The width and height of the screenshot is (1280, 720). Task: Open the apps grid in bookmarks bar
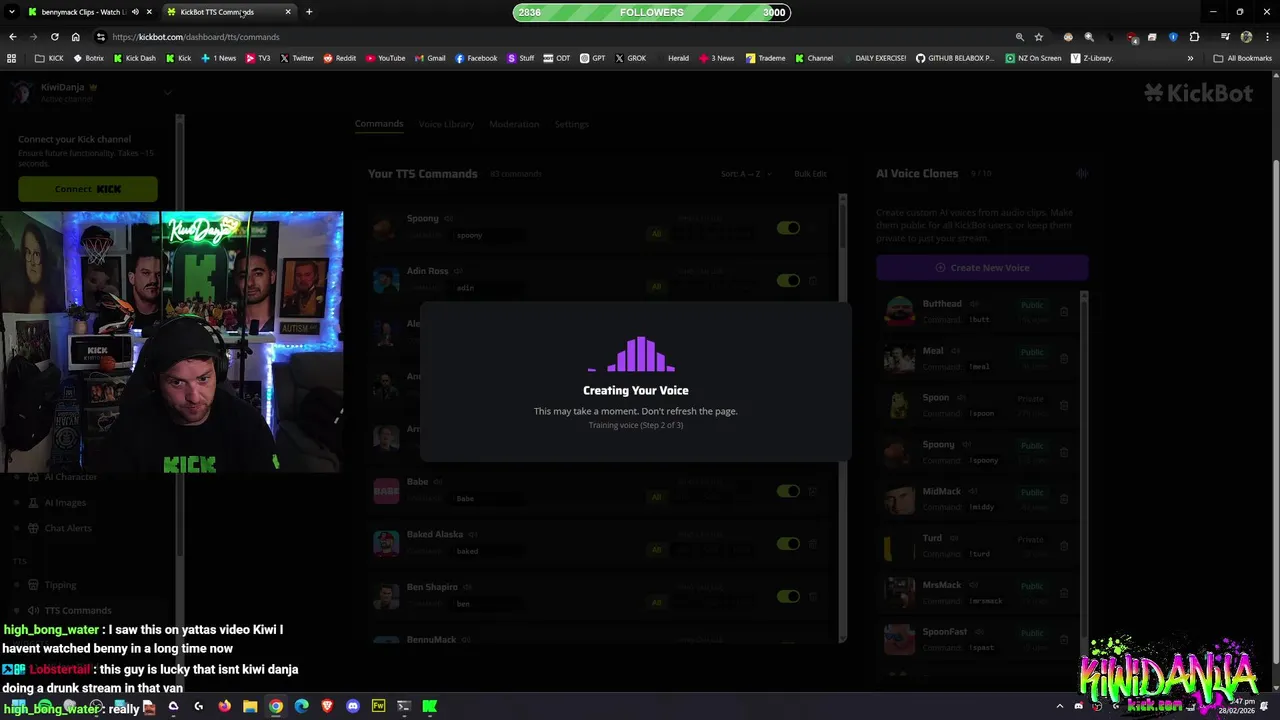pyautogui.click(x=12, y=58)
